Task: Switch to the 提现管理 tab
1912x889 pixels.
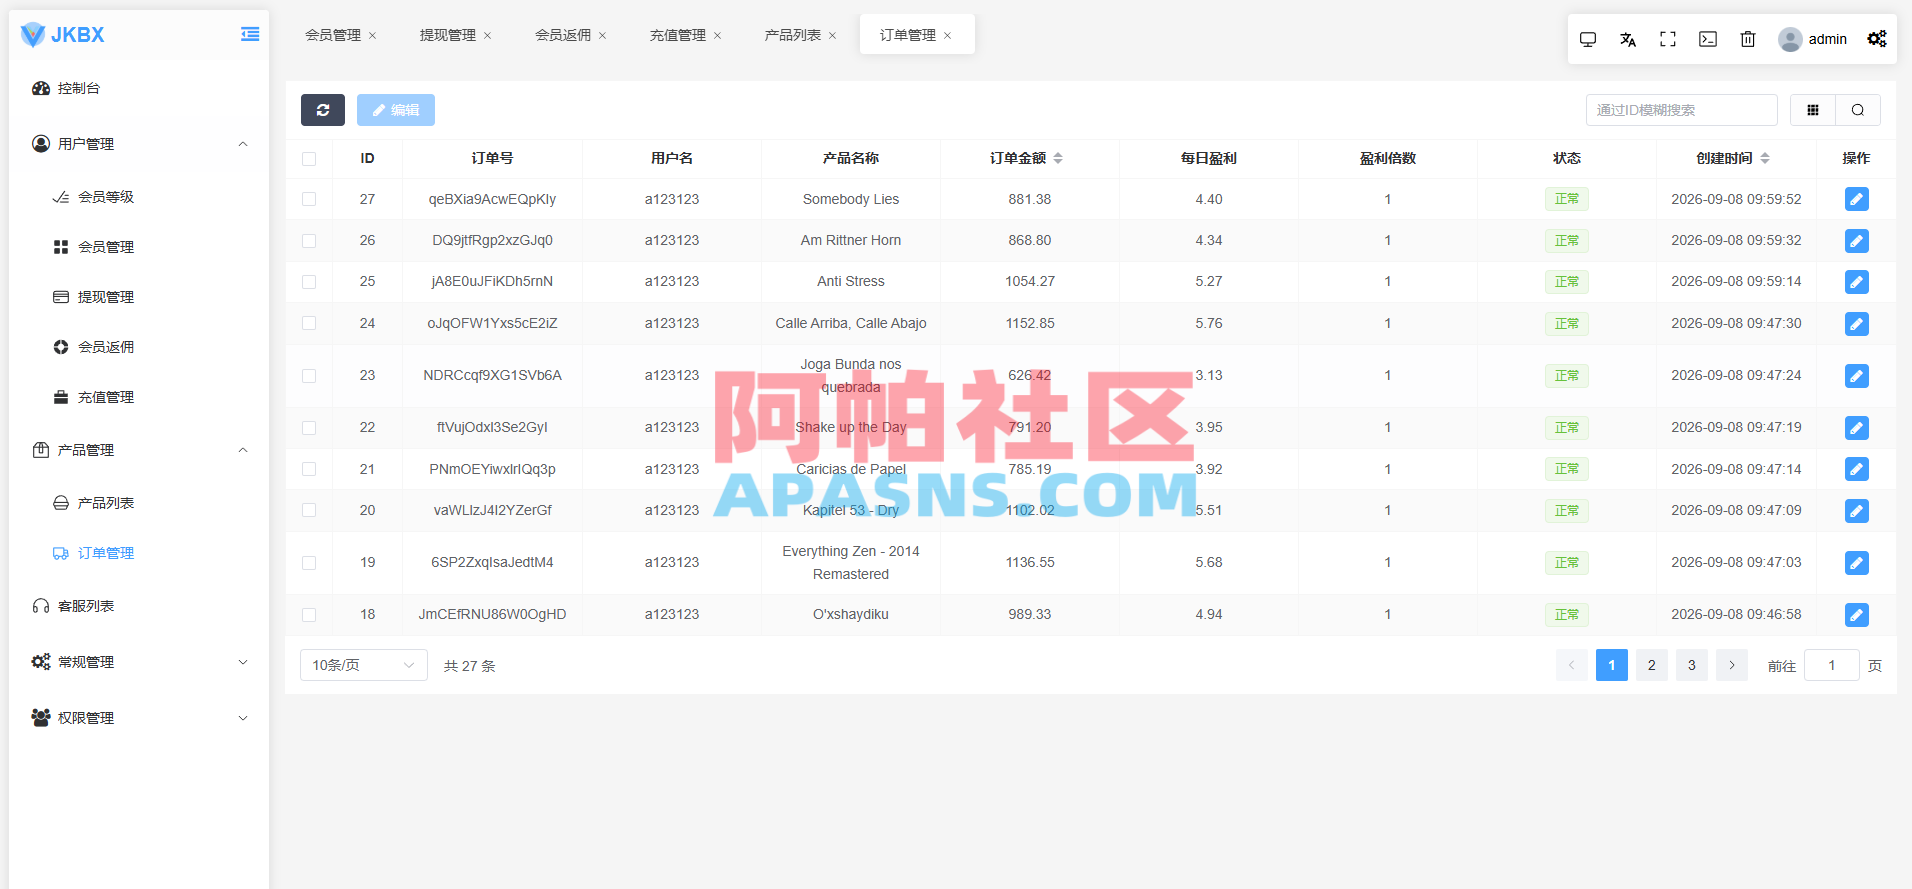Action: pos(448,35)
